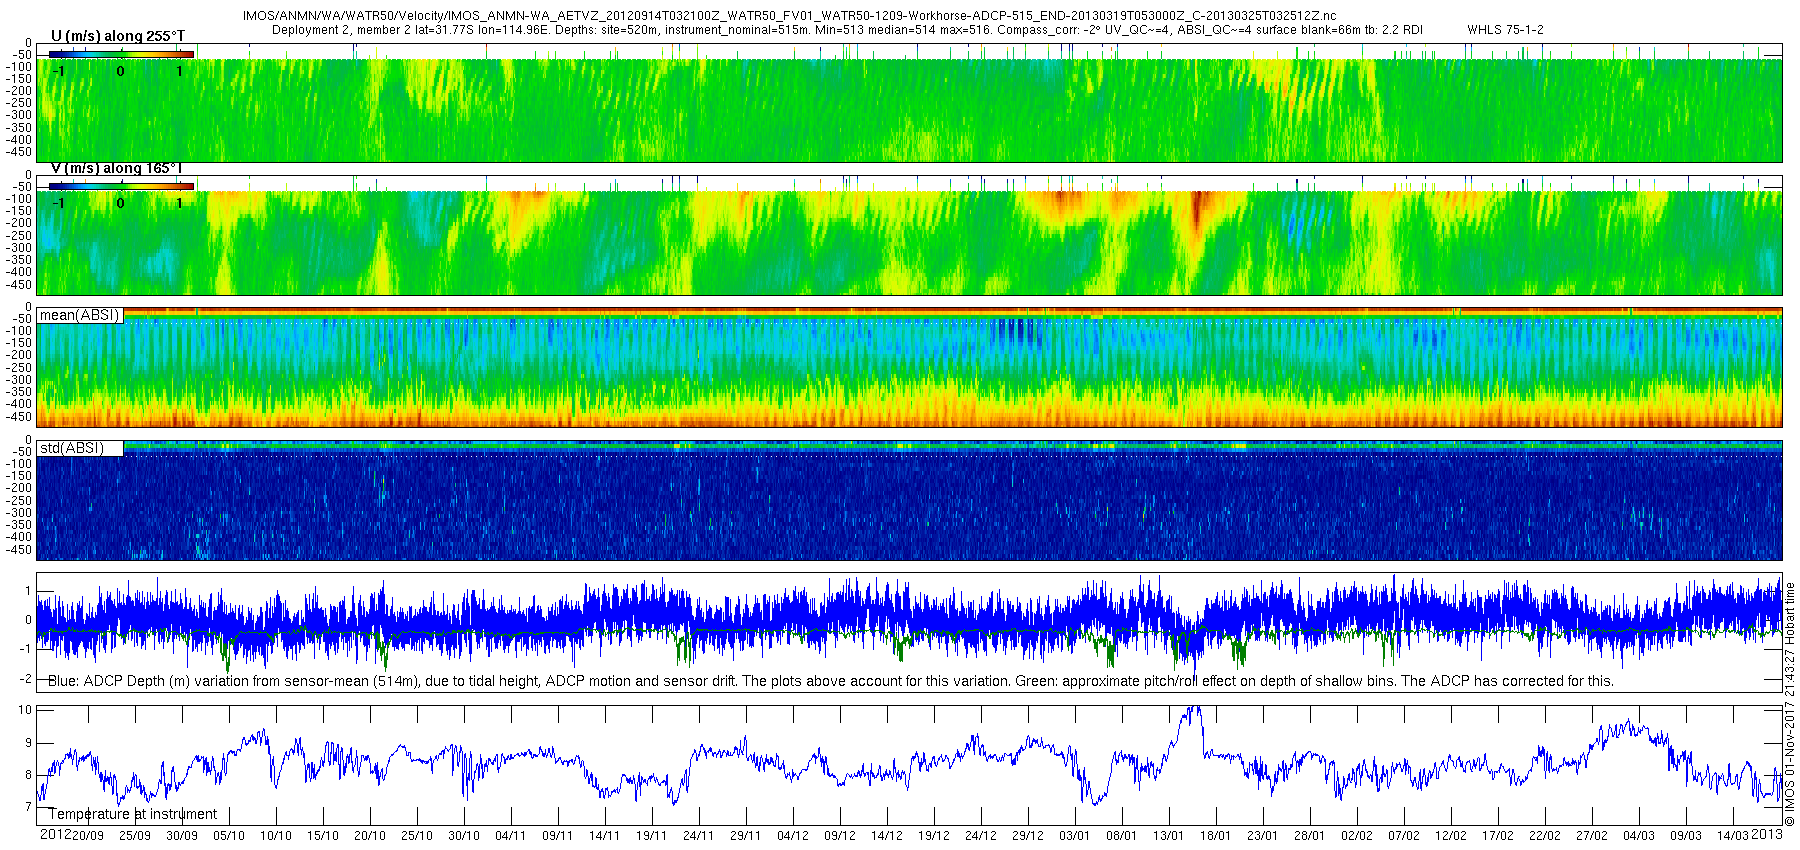The height and width of the screenshot is (850, 1800).
Task: Click the '03/01' date tick label
Action: coord(1075,836)
